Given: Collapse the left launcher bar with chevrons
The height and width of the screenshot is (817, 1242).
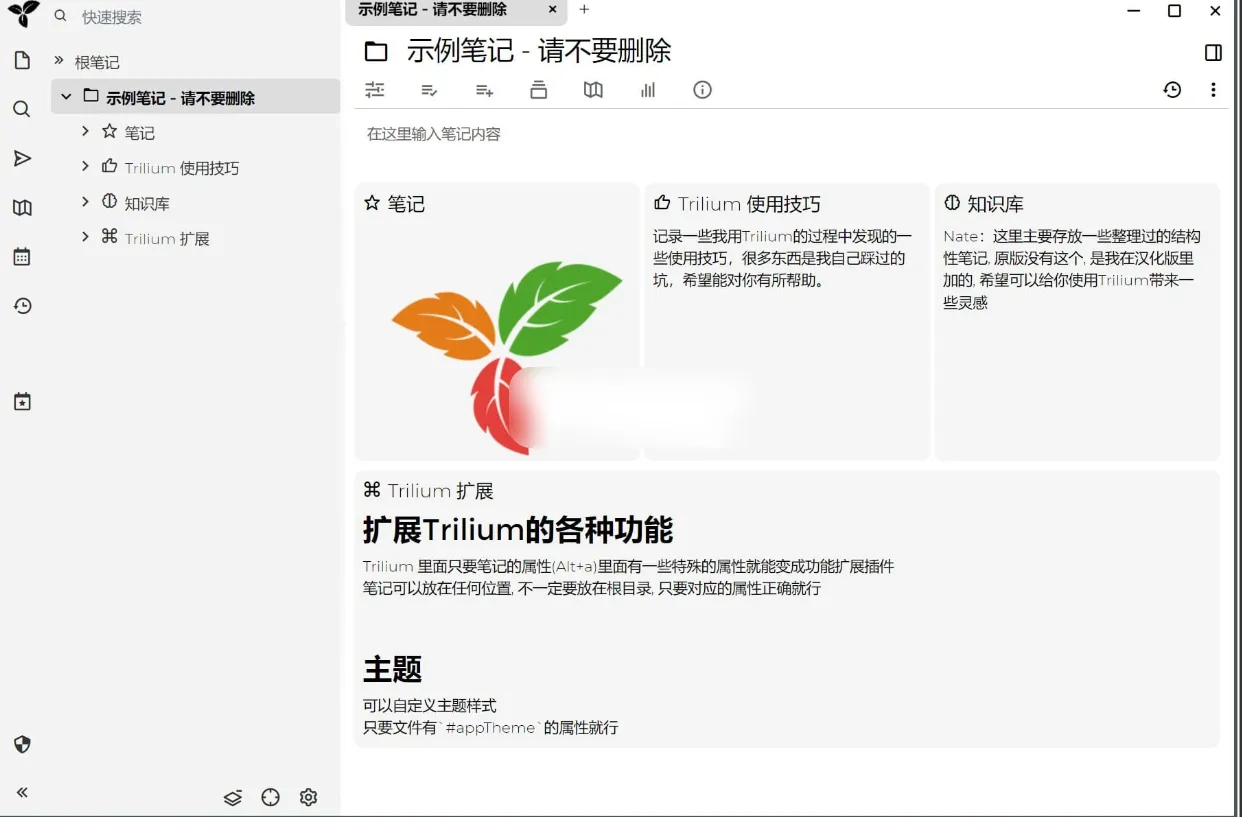Looking at the screenshot, I should click(22, 792).
